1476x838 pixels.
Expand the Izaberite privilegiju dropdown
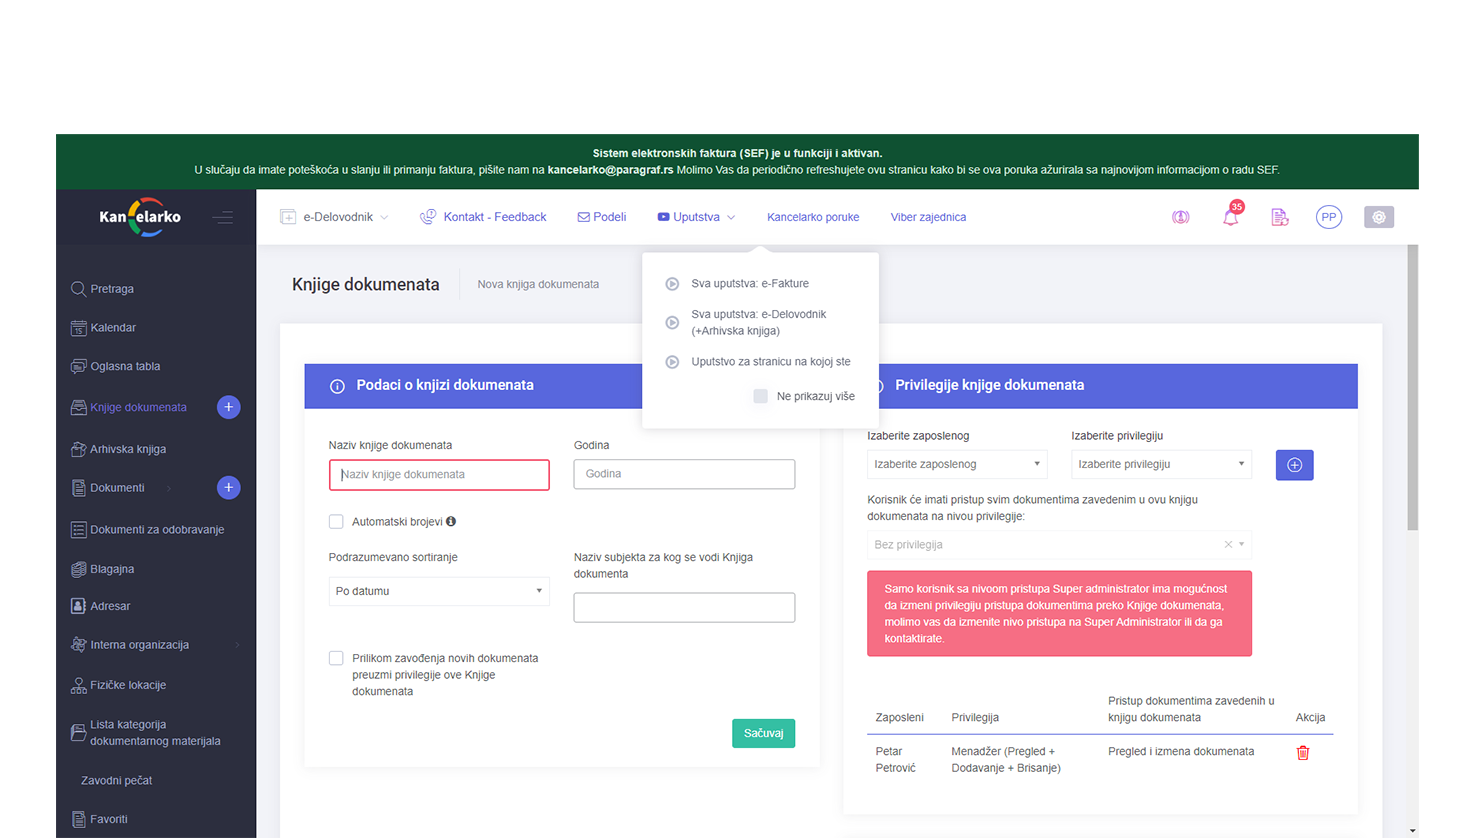[1160, 464]
